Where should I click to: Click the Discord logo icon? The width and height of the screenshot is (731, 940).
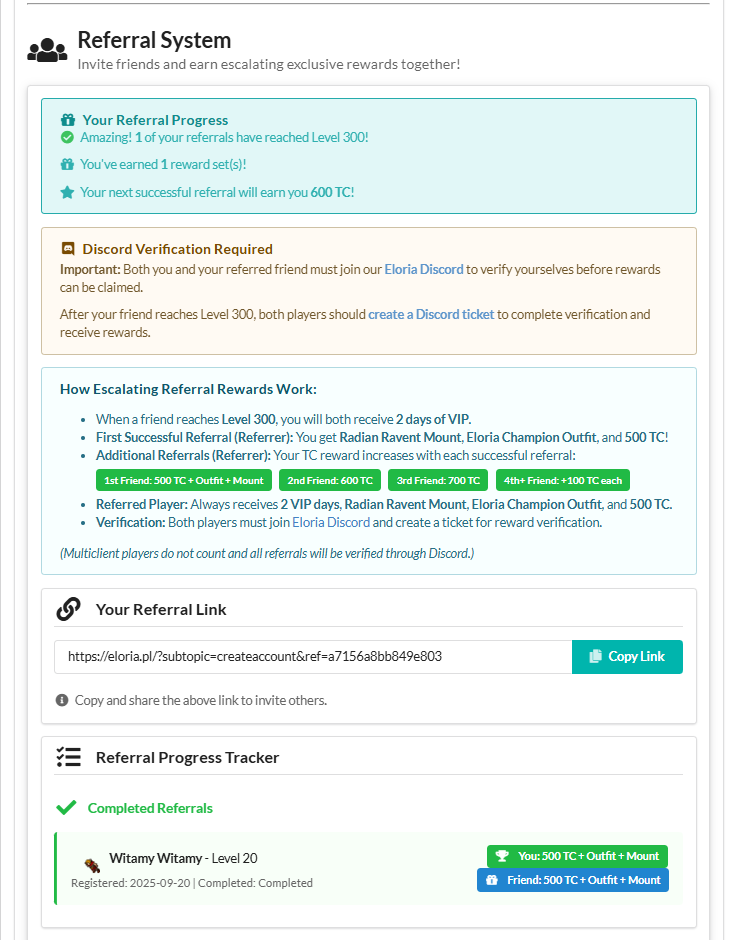pyautogui.click(x=68, y=249)
